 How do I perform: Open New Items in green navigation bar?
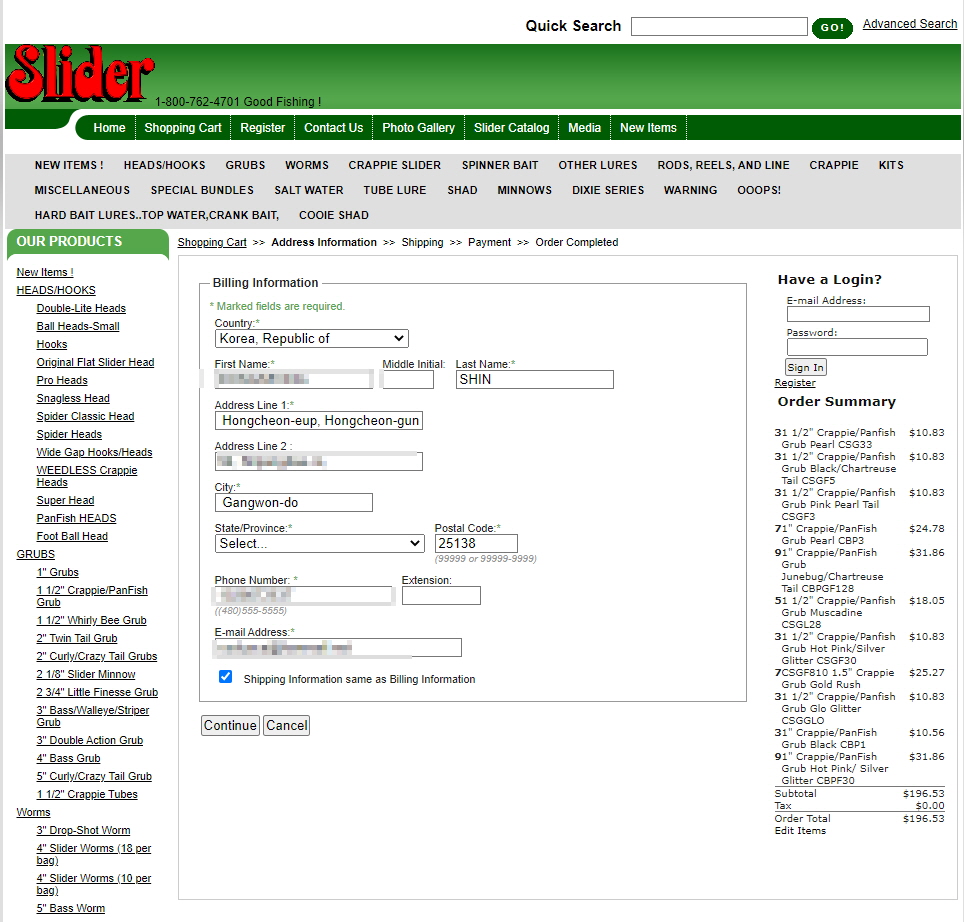click(648, 128)
